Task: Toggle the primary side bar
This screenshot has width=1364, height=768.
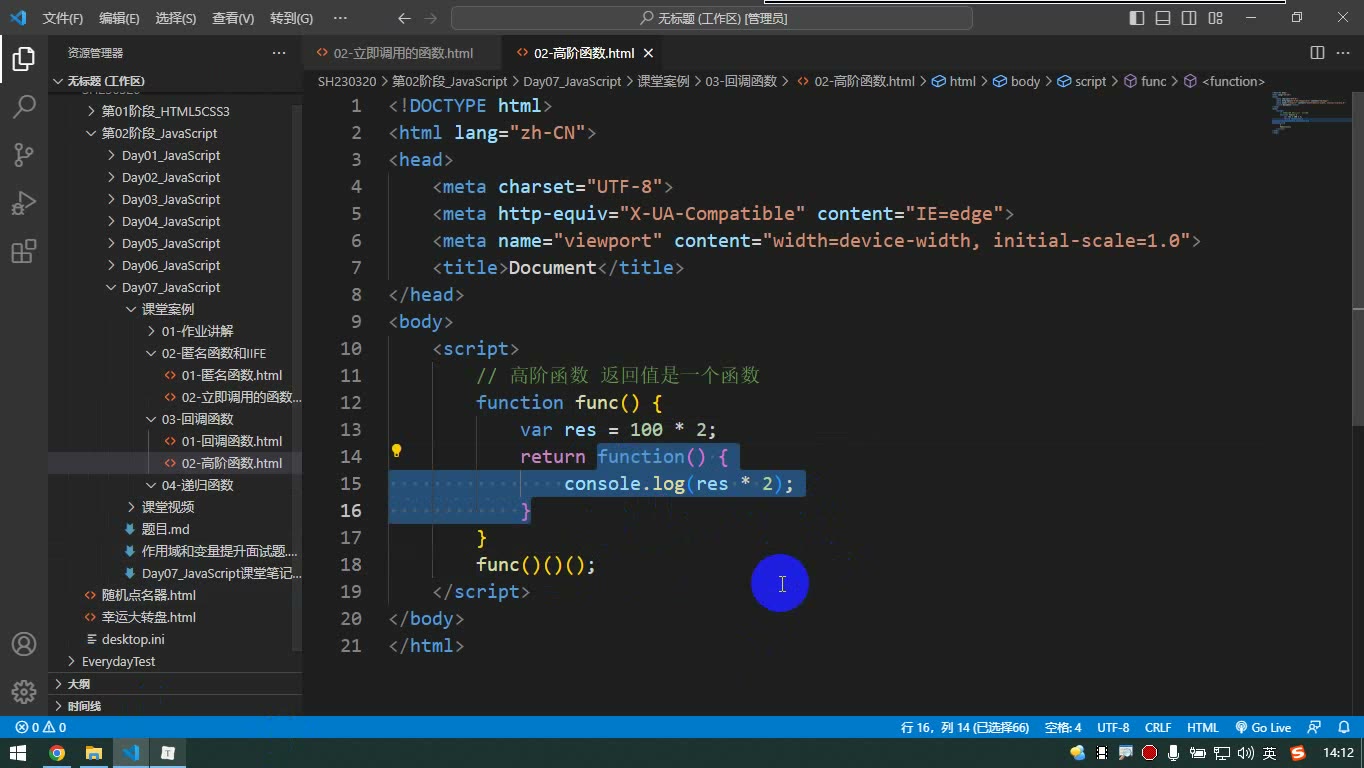Action: click(x=1137, y=18)
